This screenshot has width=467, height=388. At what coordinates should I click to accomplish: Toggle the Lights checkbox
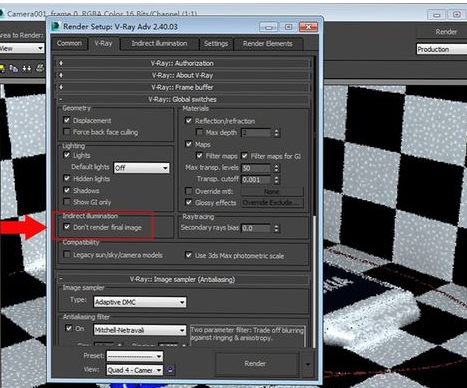tap(67, 155)
